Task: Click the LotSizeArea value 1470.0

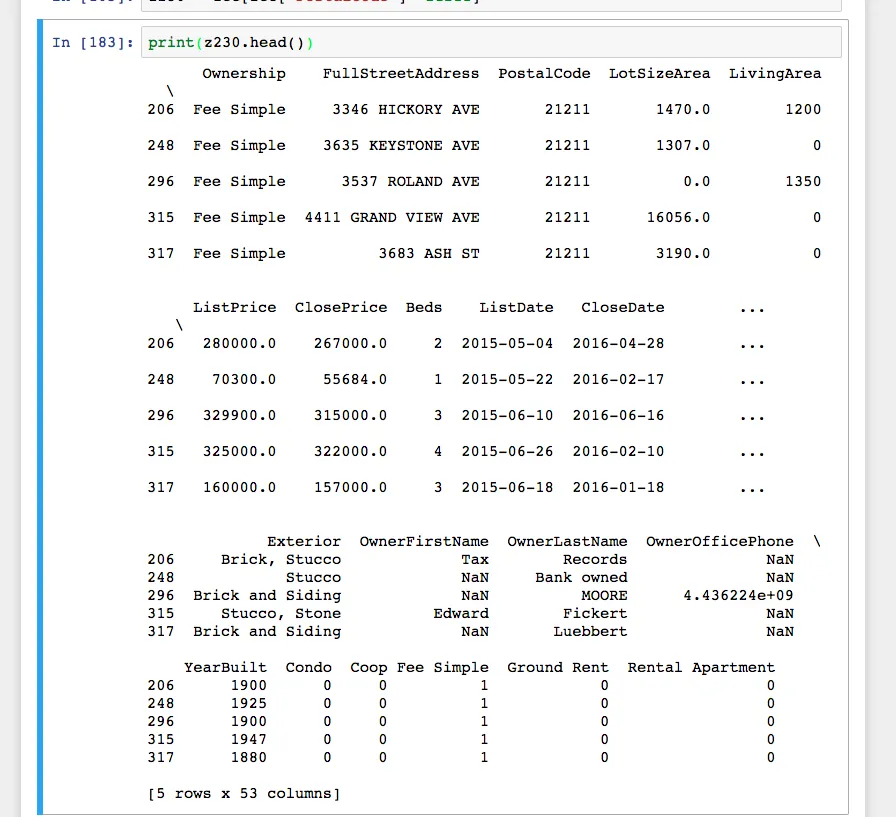Action: tap(683, 109)
